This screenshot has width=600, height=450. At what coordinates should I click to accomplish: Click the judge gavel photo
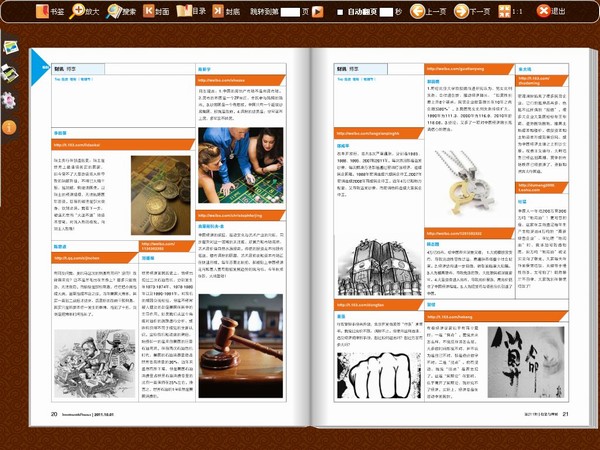[241, 346]
